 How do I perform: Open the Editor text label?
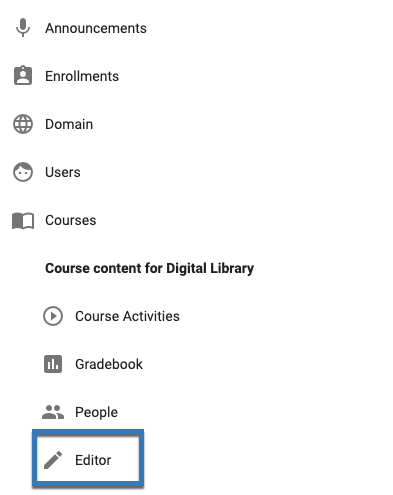(x=93, y=460)
